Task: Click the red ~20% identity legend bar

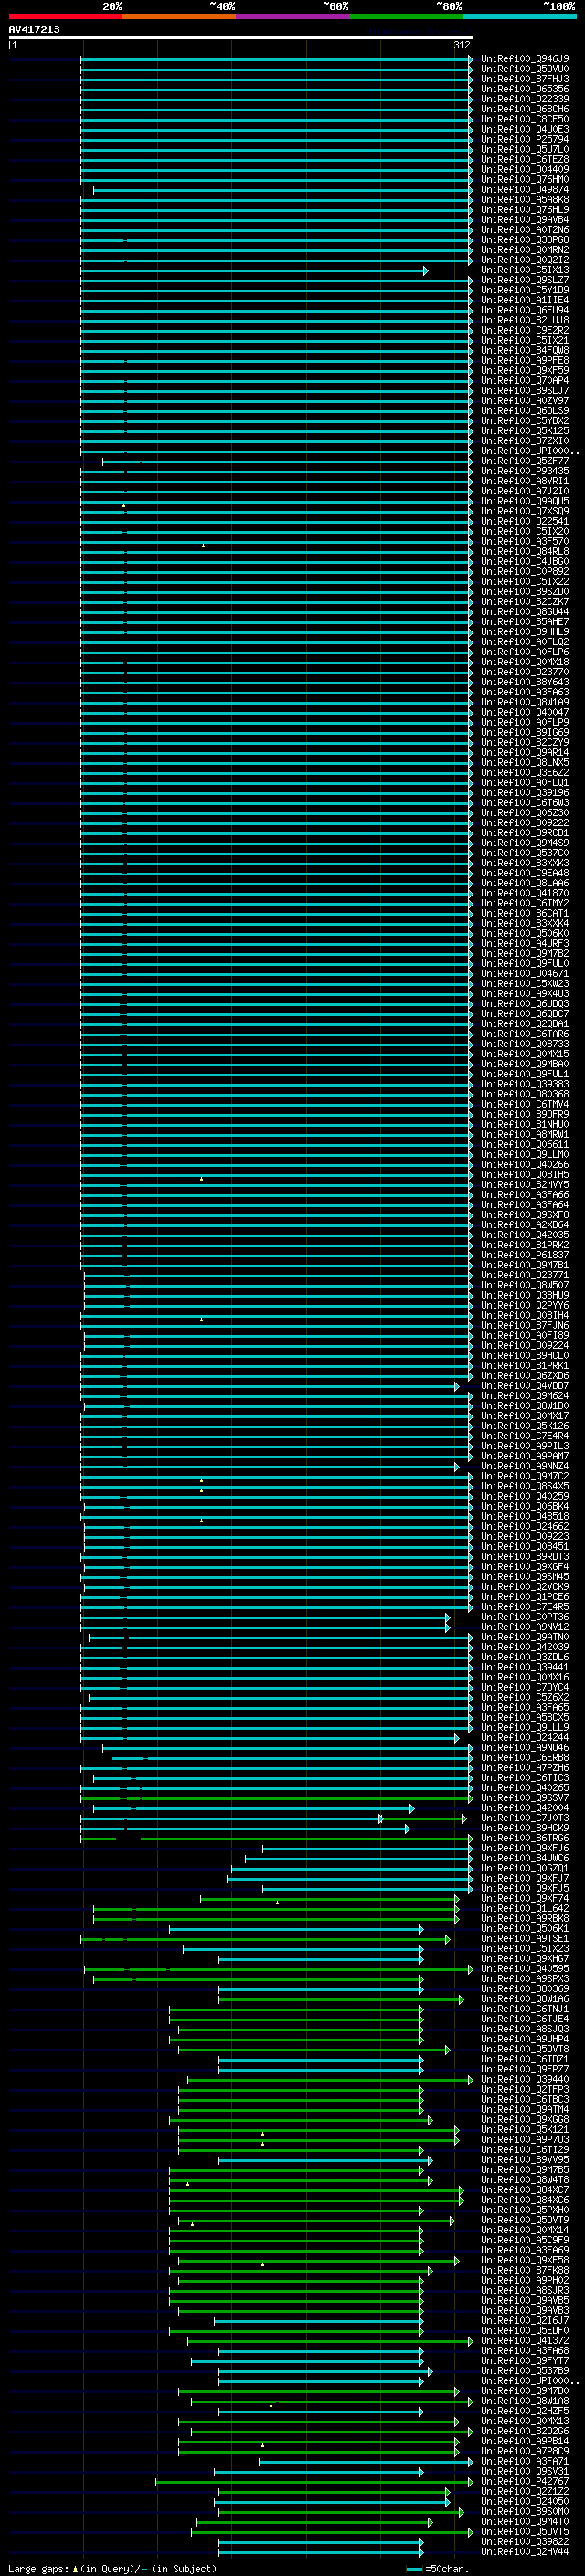Action: [65, 16]
